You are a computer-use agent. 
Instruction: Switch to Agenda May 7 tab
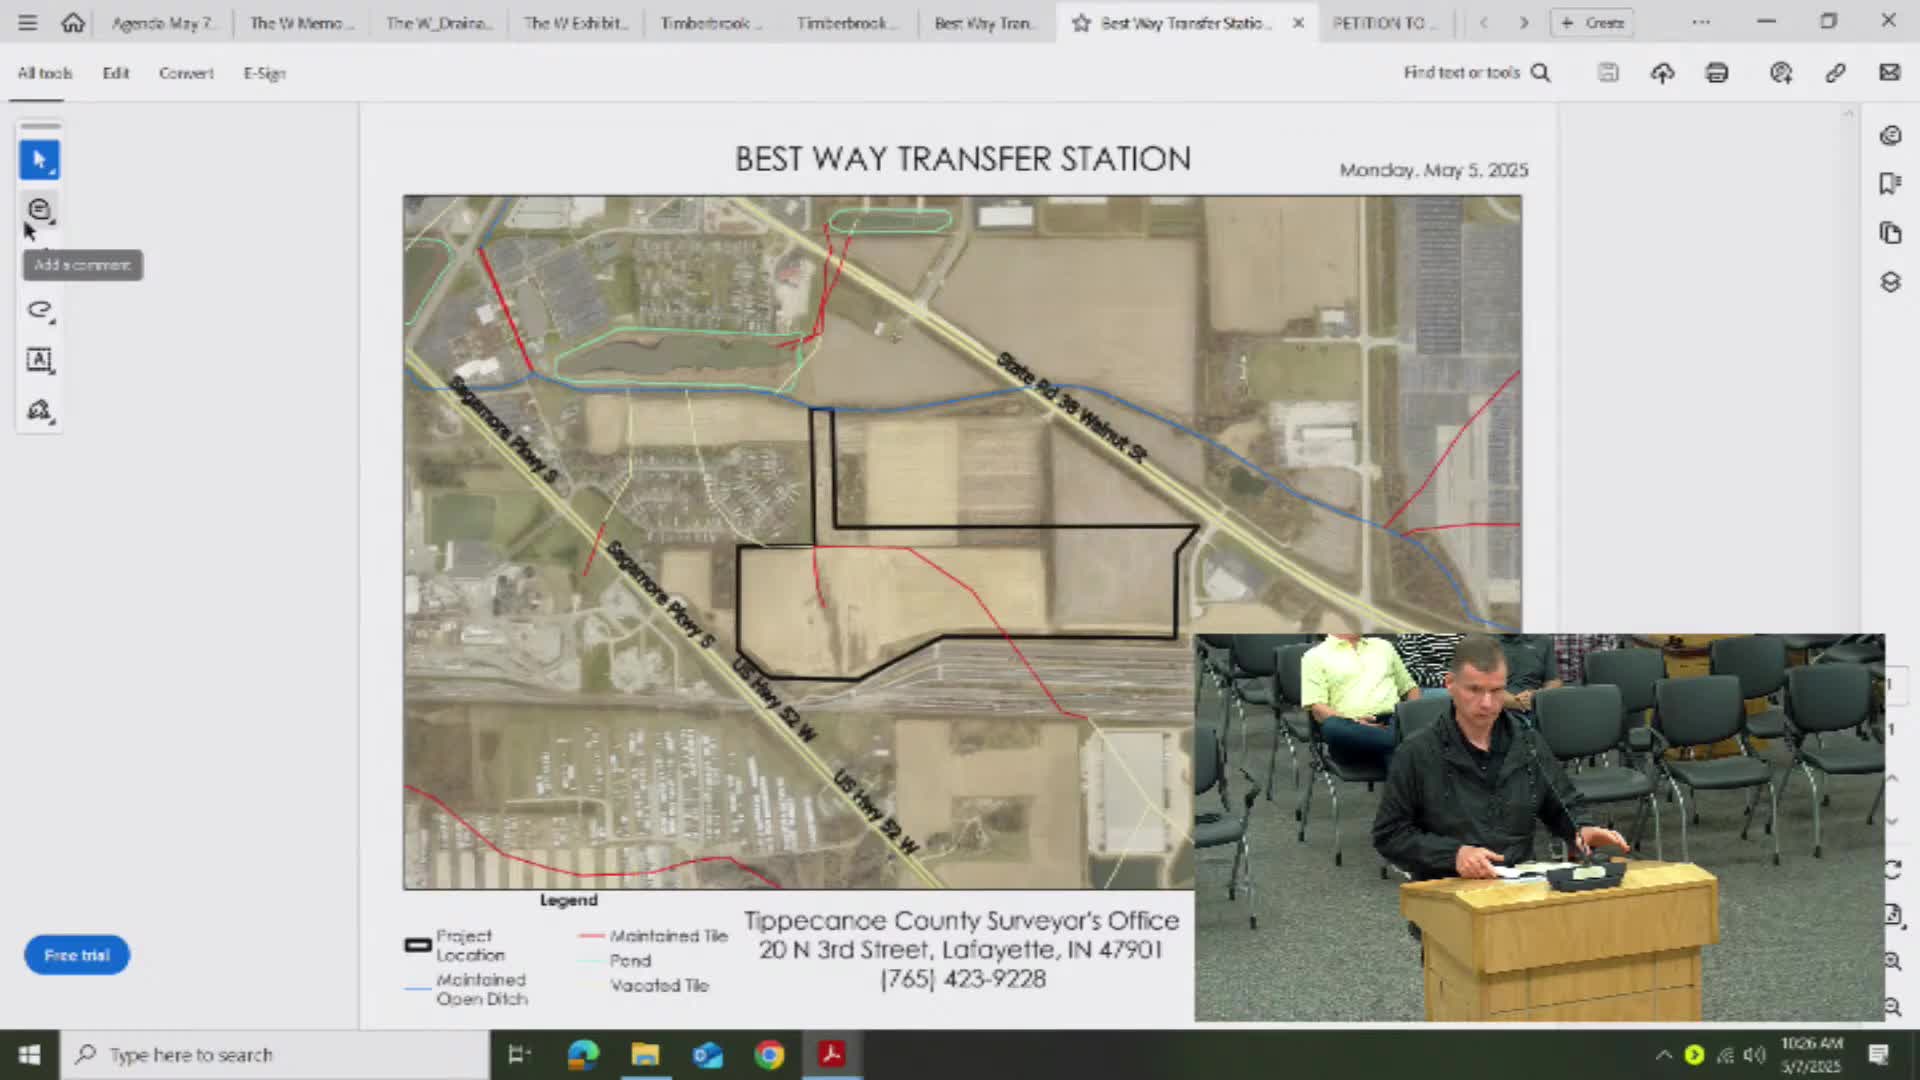(162, 23)
